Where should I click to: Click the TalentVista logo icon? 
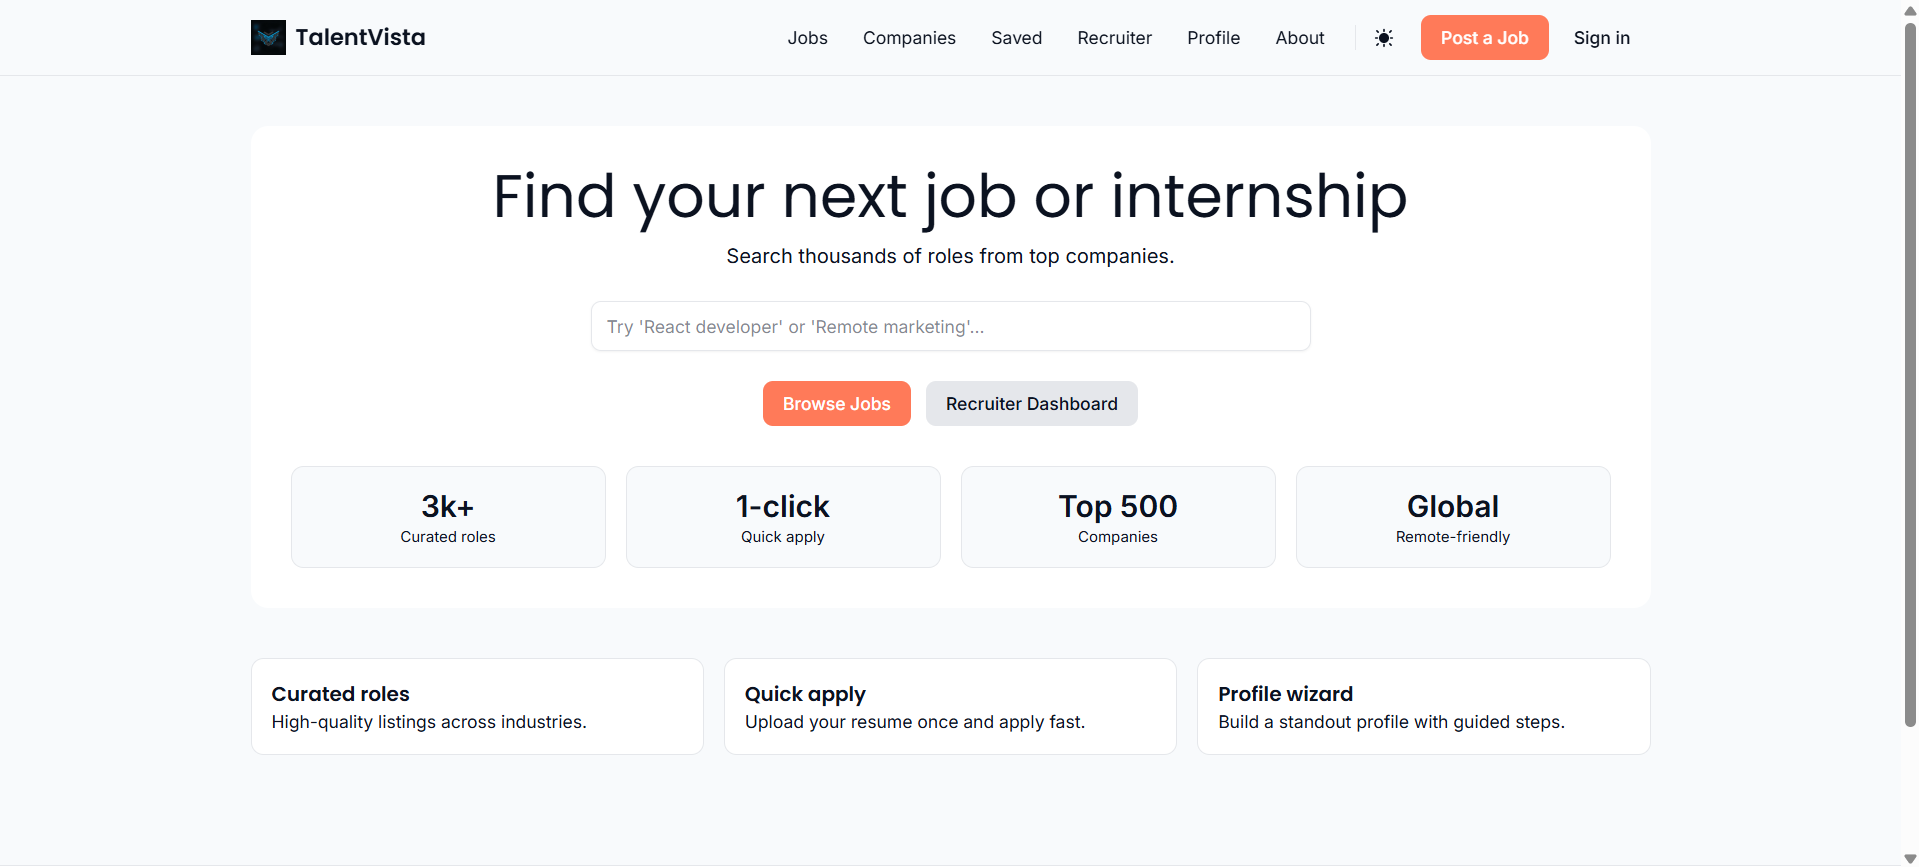pyautogui.click(x=267, y=37)
